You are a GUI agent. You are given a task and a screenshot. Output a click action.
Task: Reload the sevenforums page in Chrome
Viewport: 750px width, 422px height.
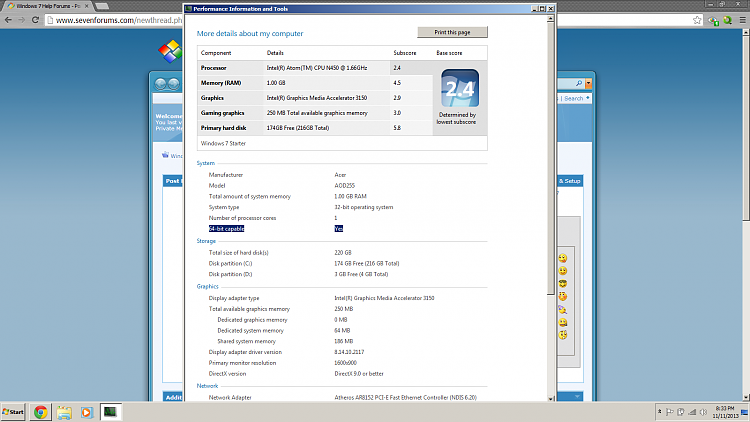[x=35, y=20]
